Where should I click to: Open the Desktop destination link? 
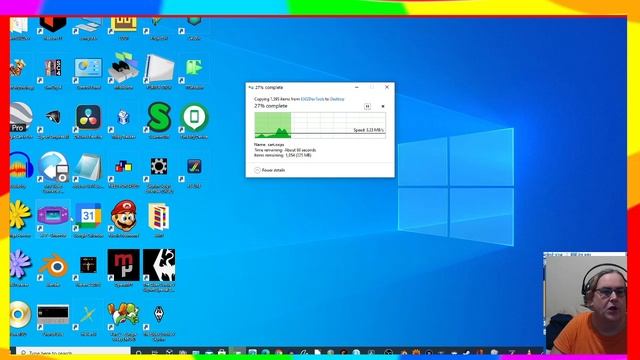[x=337, y=99]
